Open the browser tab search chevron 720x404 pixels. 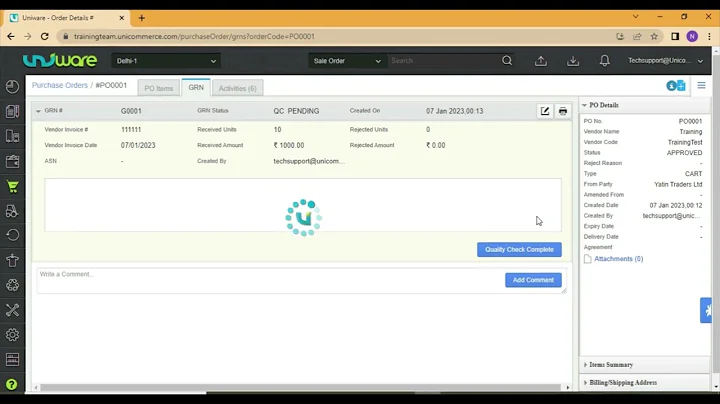(636, 17)
